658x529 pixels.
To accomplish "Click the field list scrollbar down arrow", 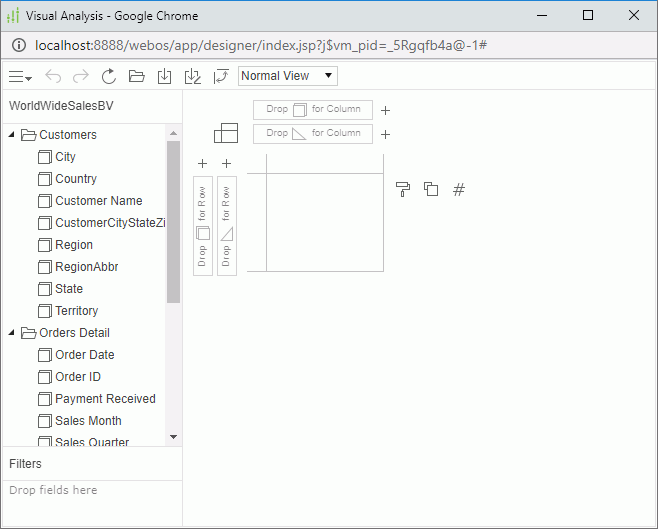I will pos(173,437).
